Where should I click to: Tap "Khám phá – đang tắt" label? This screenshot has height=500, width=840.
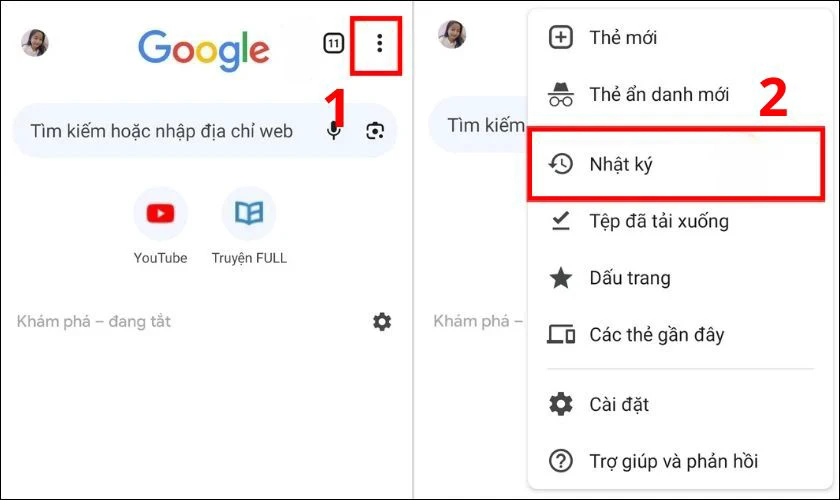pos(94,321)
